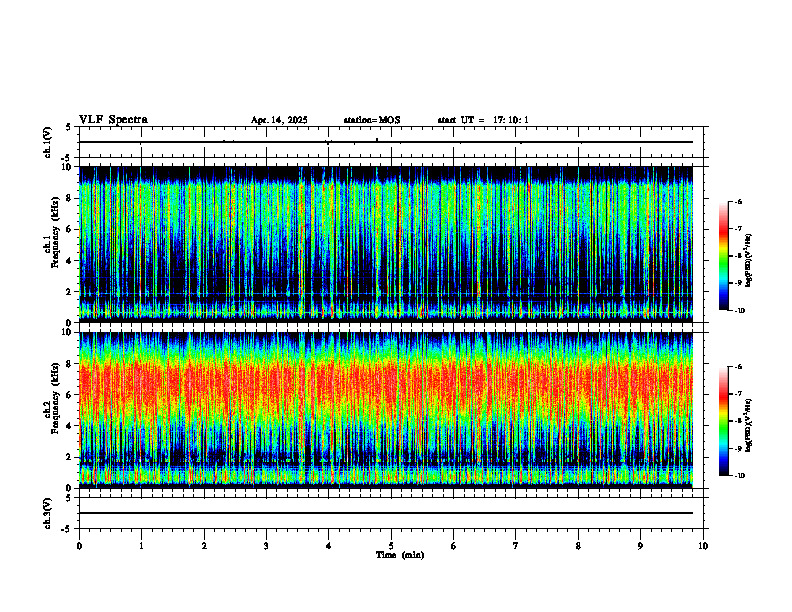This screenshot has width=792, height=612.
Task: Click the "ch.3(V)" waveform axis label
Action: pos(48,513)
